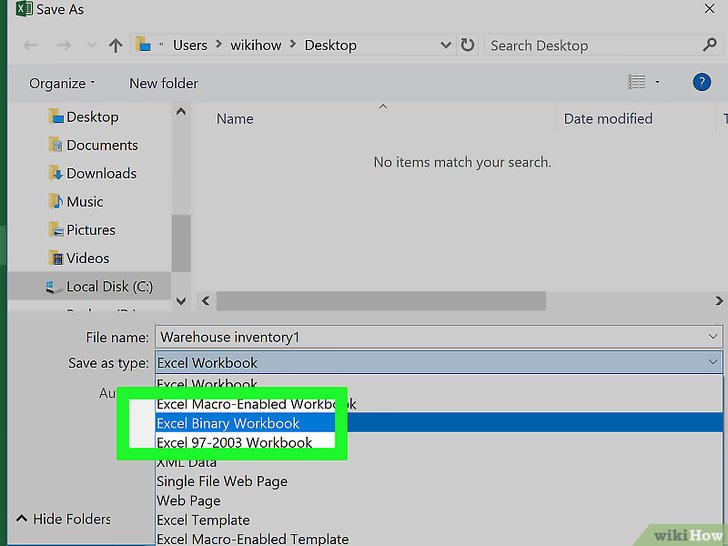This screenshot has height=546, width=728.
Task: Select Music in the navigation pane
Action: (x=76, y=202)
